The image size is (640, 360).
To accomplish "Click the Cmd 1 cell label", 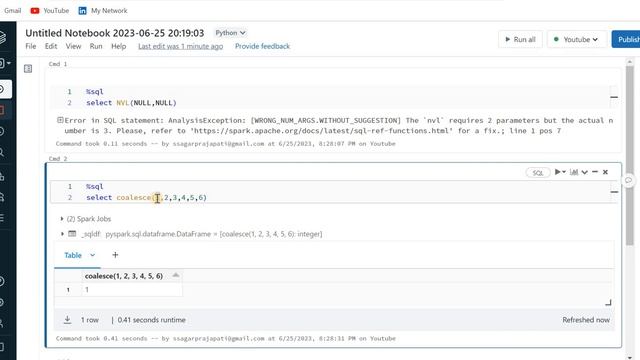I will point(58,64).
